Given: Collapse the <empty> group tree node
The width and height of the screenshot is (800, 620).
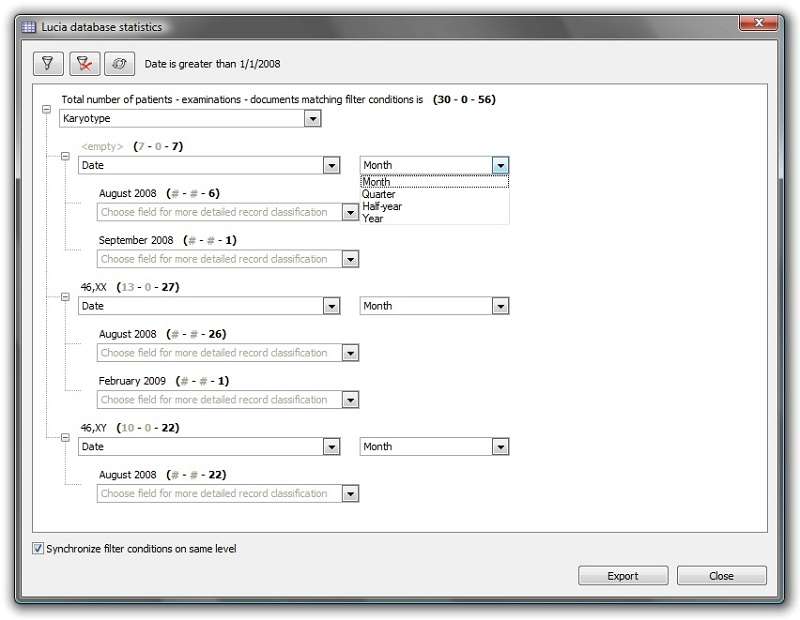Looking at the screenshot, I should (65, 156).
